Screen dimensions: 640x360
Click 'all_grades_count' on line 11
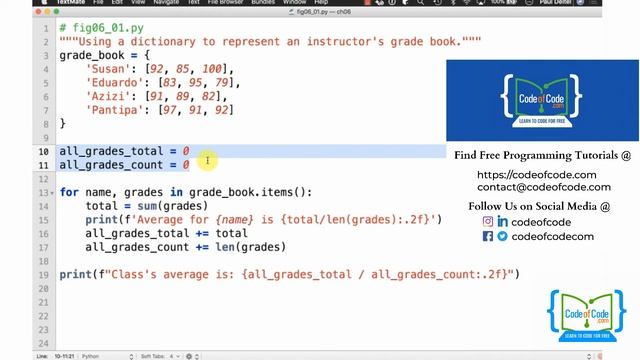(x=111, y=165)
